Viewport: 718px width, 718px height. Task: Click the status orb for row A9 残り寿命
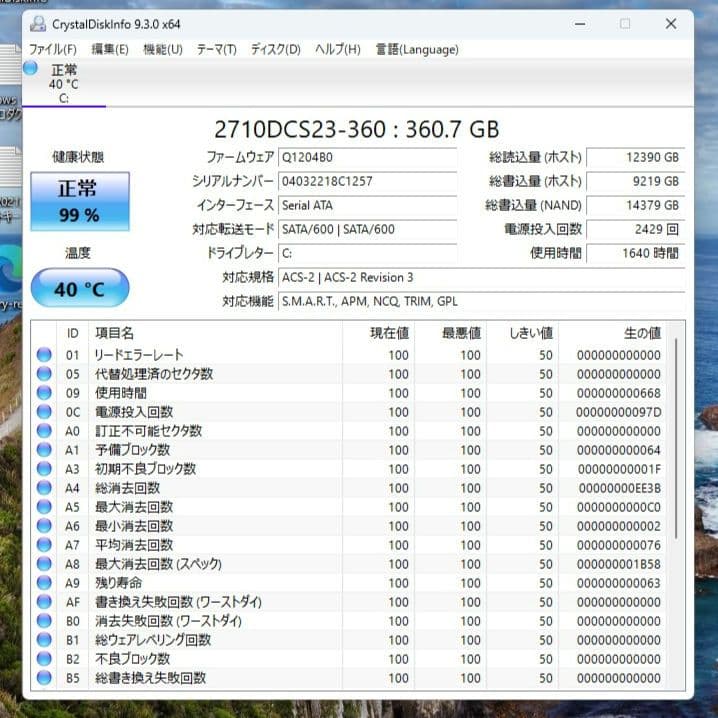[x=44, y=582]
